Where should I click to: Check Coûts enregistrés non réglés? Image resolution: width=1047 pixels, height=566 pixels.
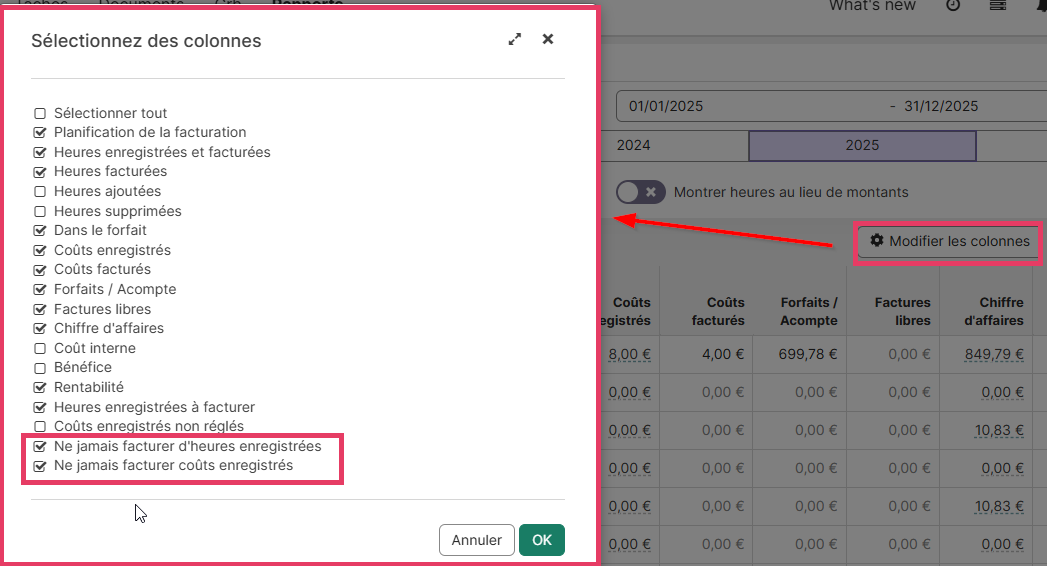tap(41, 427)
